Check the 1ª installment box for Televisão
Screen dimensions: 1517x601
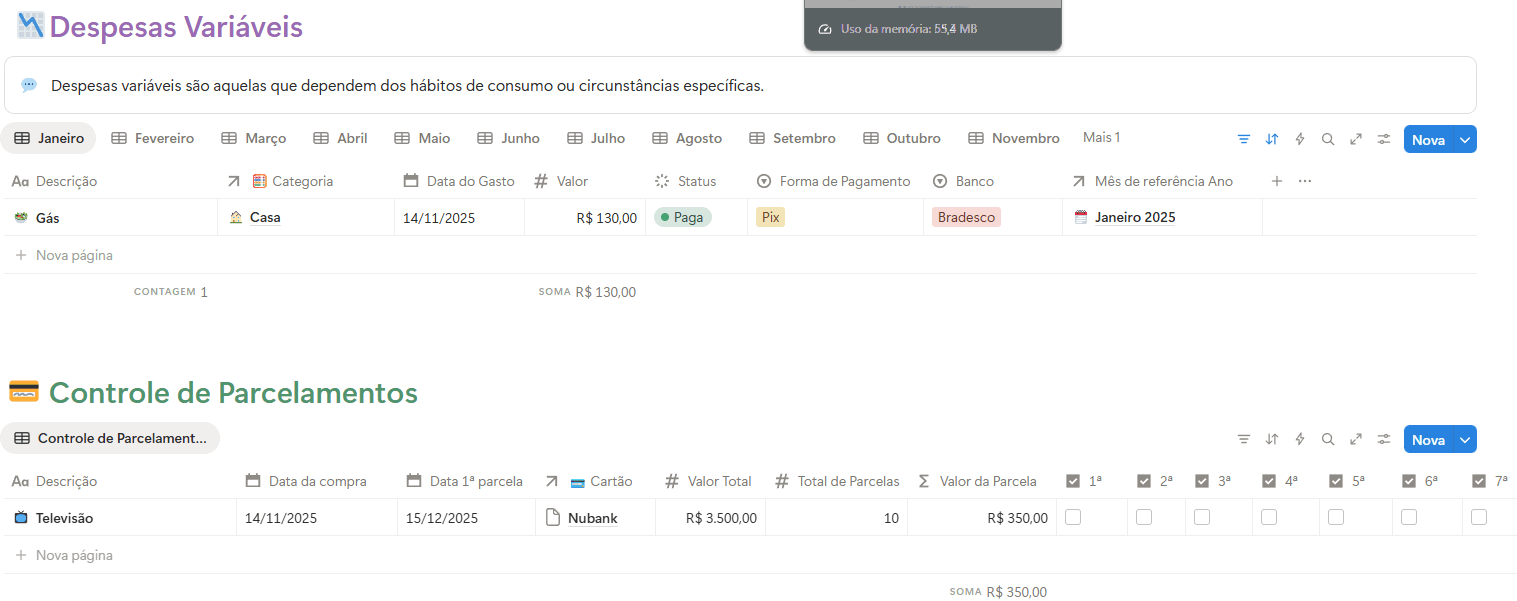[x=1073, y=517]
